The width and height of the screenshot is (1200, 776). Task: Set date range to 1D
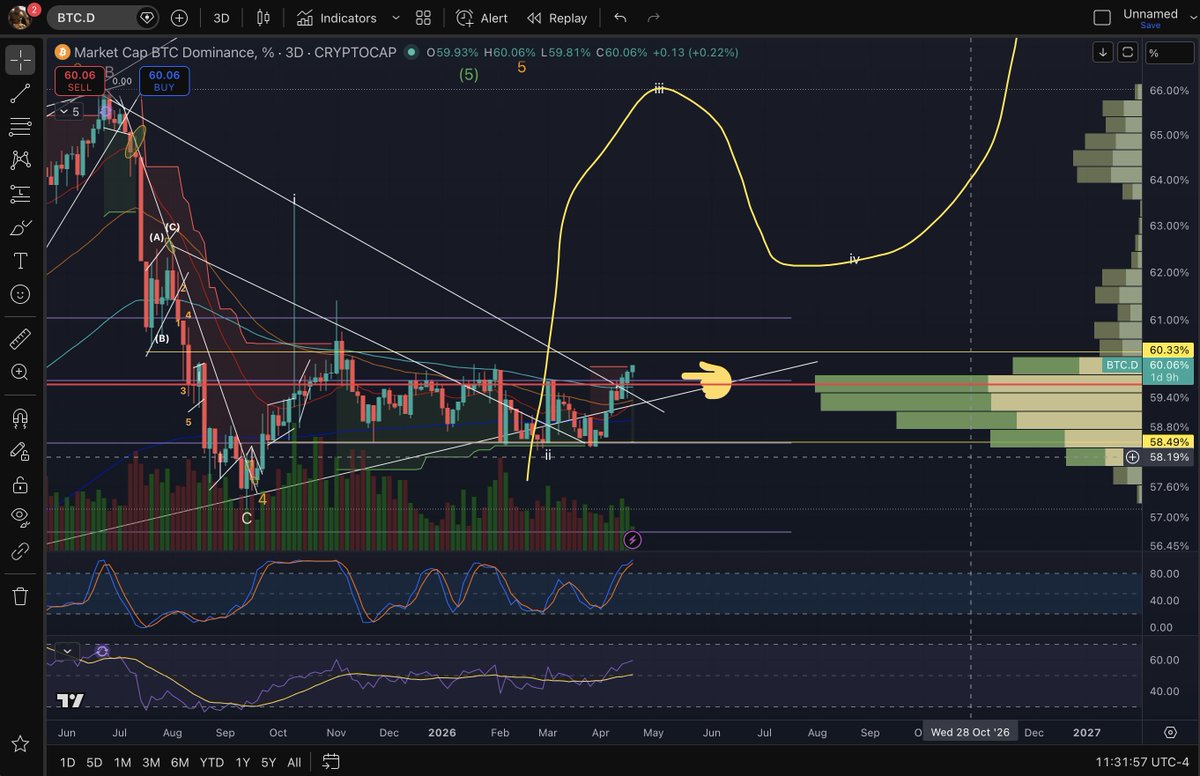67,762
